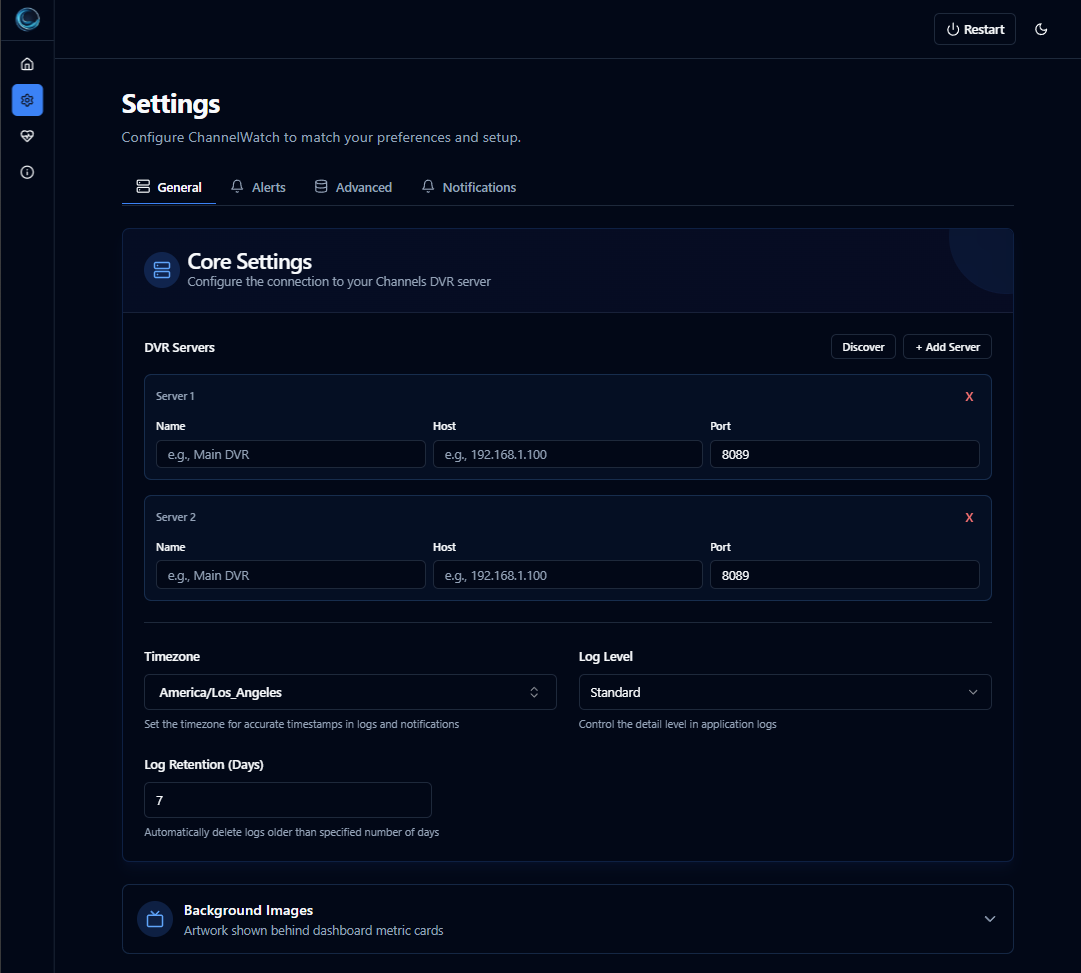Open the Timezone dropdown
The height and width of the screenshot is (973, 1081).
click(x=350, y=692)
